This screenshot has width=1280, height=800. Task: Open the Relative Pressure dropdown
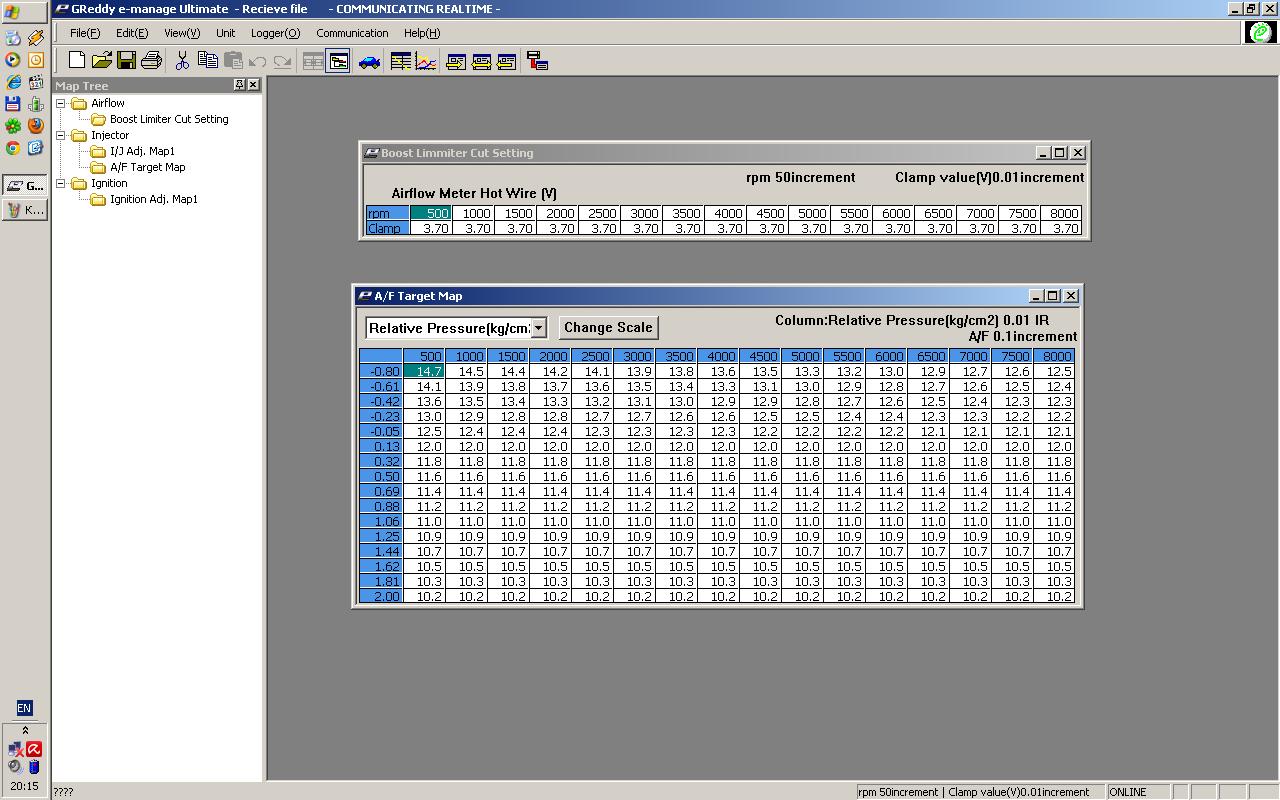click(538, 328)
